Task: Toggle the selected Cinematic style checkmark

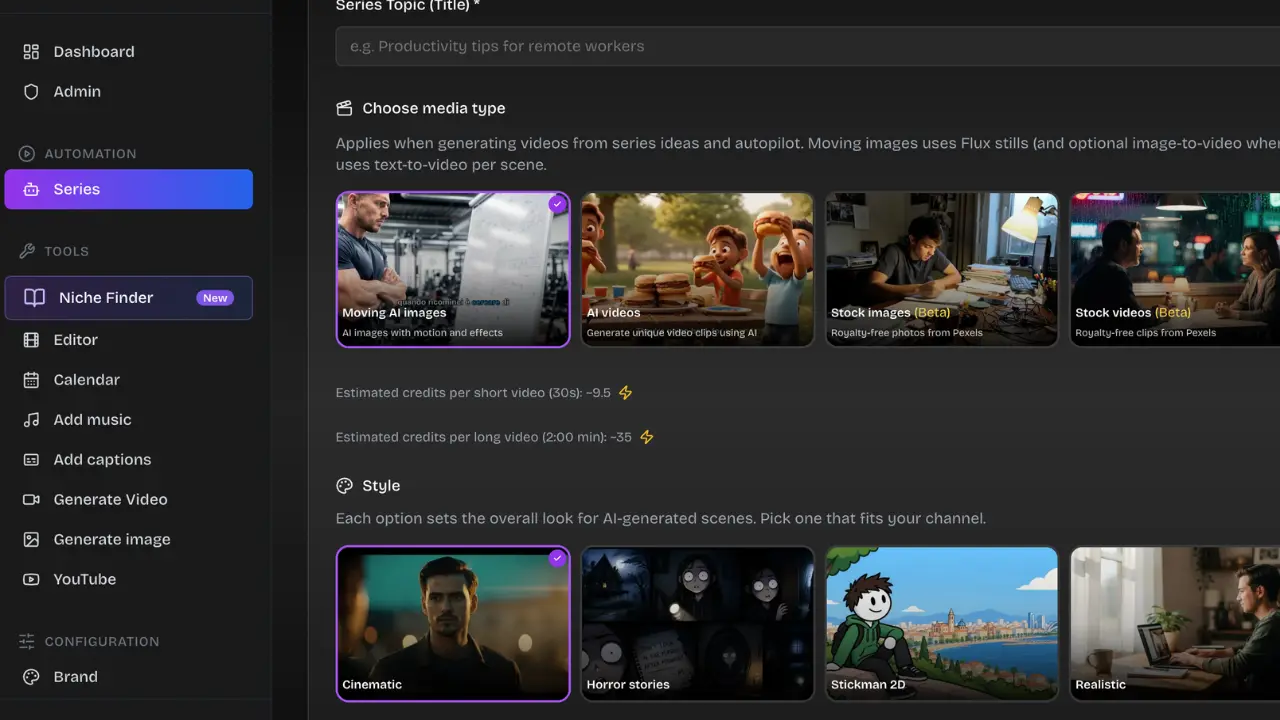Action: 558,558
